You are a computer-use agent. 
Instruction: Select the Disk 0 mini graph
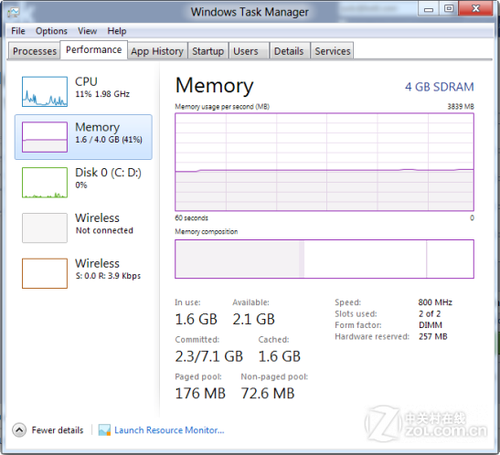point(45,182)
